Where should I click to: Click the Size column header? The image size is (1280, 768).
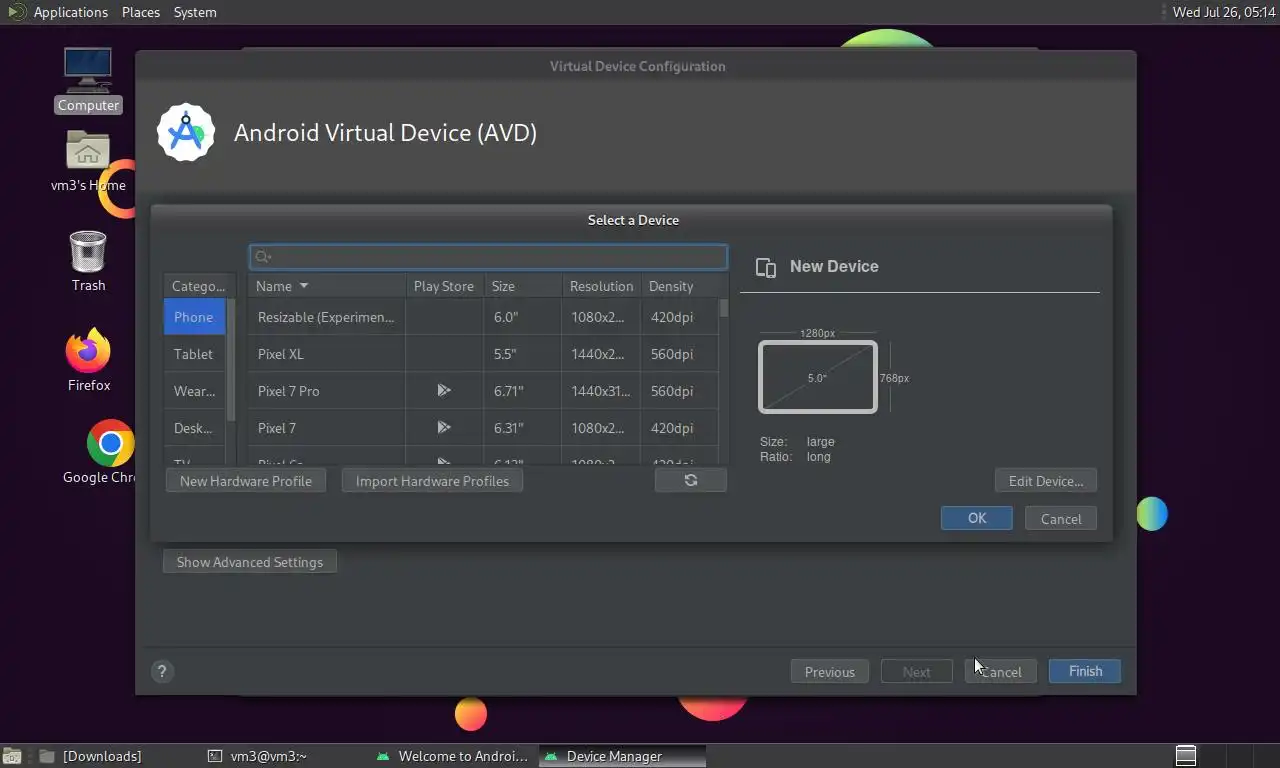(523, 286)
